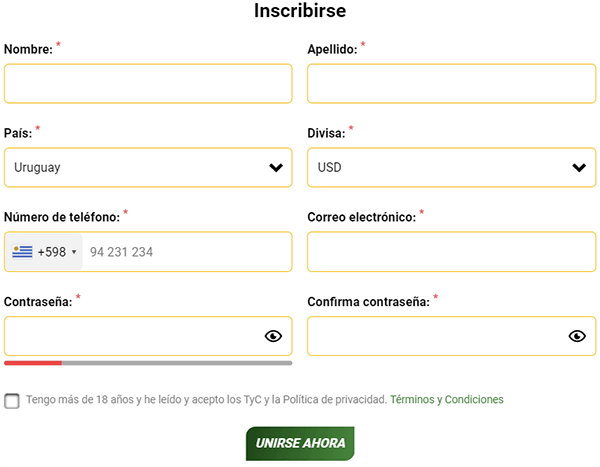
Task: Expand the Divisa currency dropdown arrow
Action: click(578, 168)
